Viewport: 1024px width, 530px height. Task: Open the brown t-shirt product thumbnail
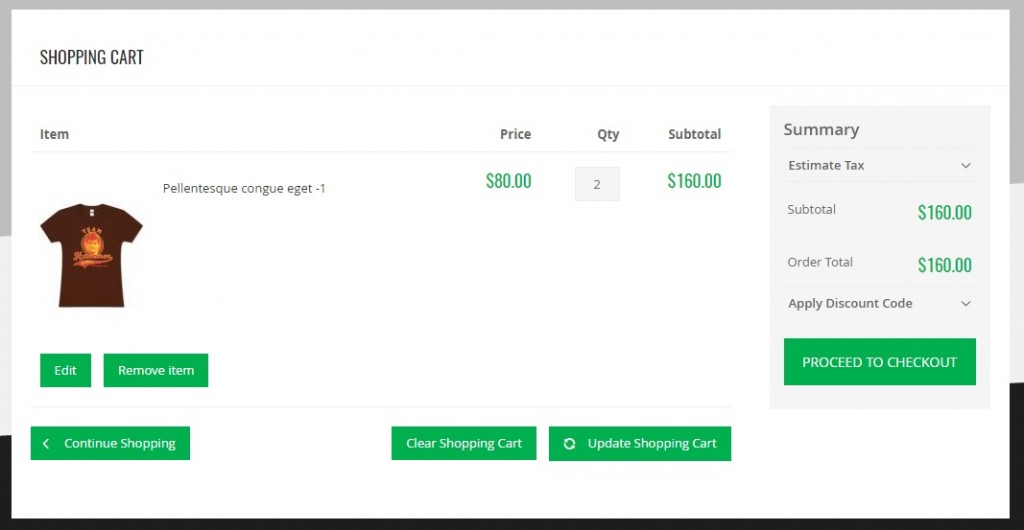click(x=91, y=255)
